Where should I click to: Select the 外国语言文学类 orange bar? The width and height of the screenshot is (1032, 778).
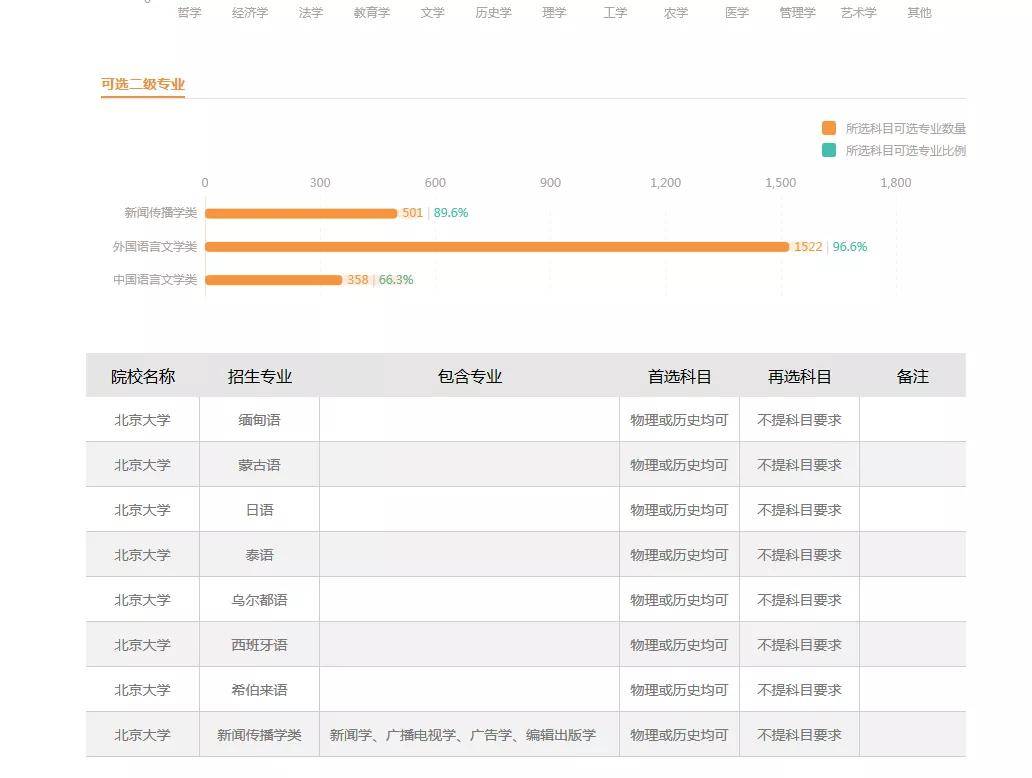(497, 247)
